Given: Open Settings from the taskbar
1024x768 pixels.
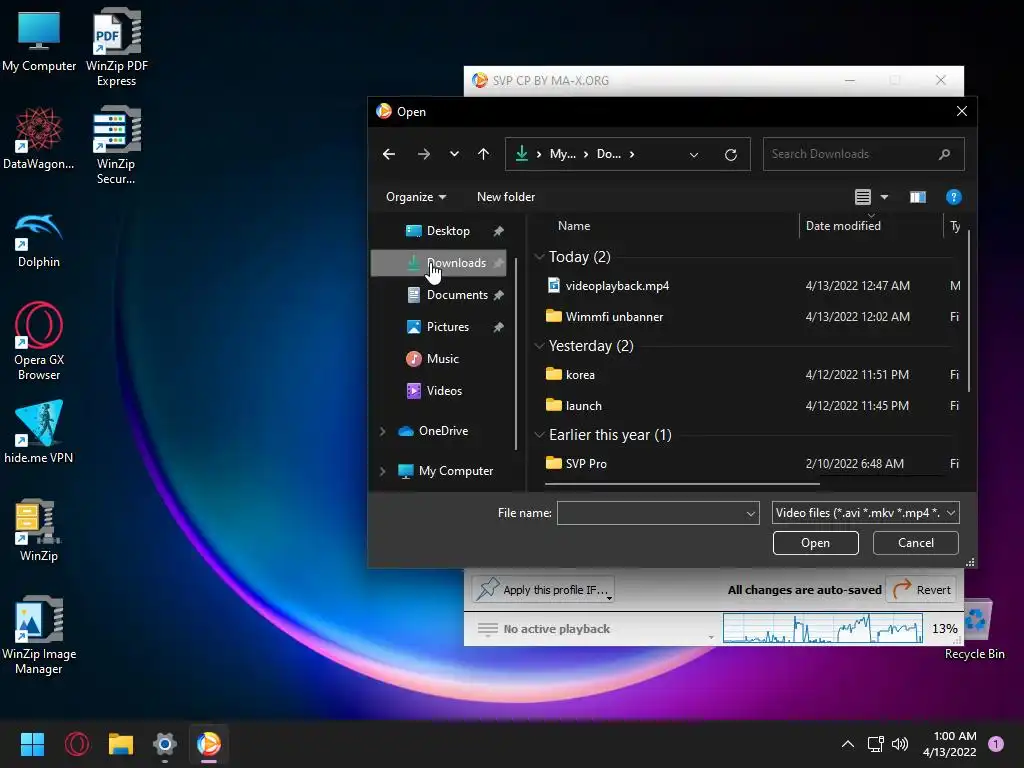Looking at the screenshot, I should [165, 744].
